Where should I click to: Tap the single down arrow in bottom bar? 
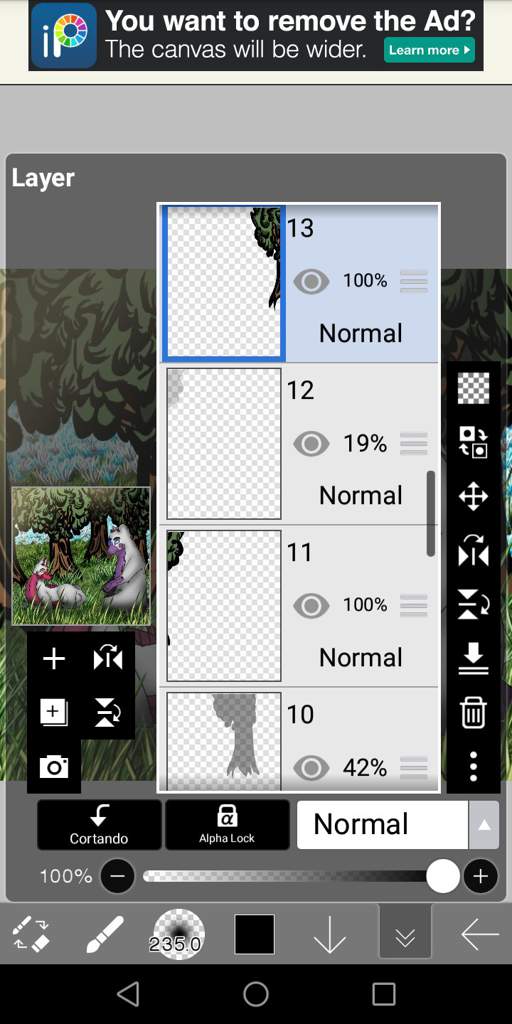[x=329, y=935]
